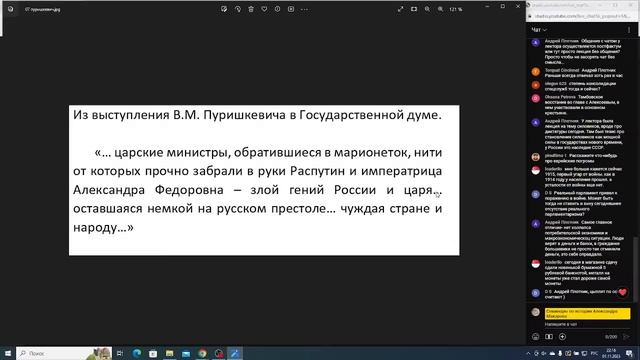Click the image filename in the title bar
The width and height of the screenshot is (640, 360).
click(x=42, y=9)
